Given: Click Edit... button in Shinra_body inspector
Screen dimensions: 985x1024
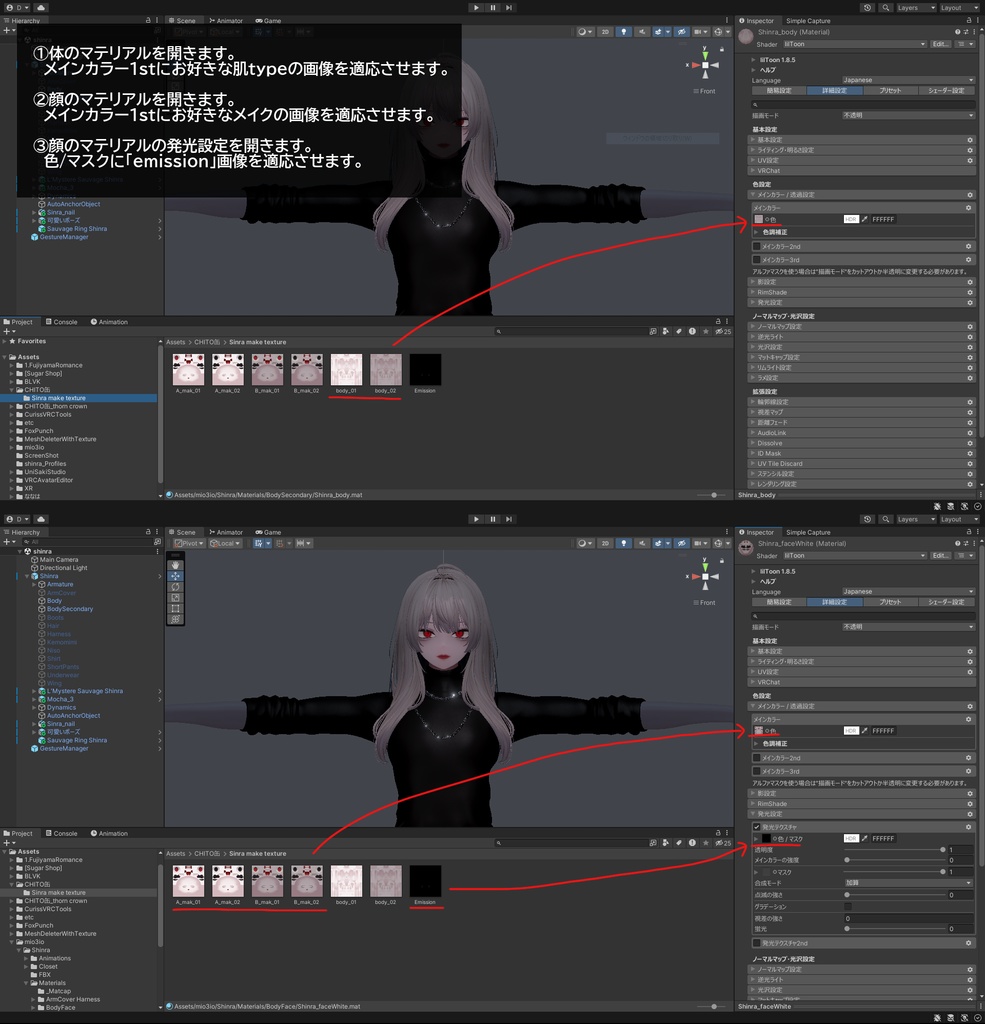Looking at the screenshot, I should click(941, 44).
